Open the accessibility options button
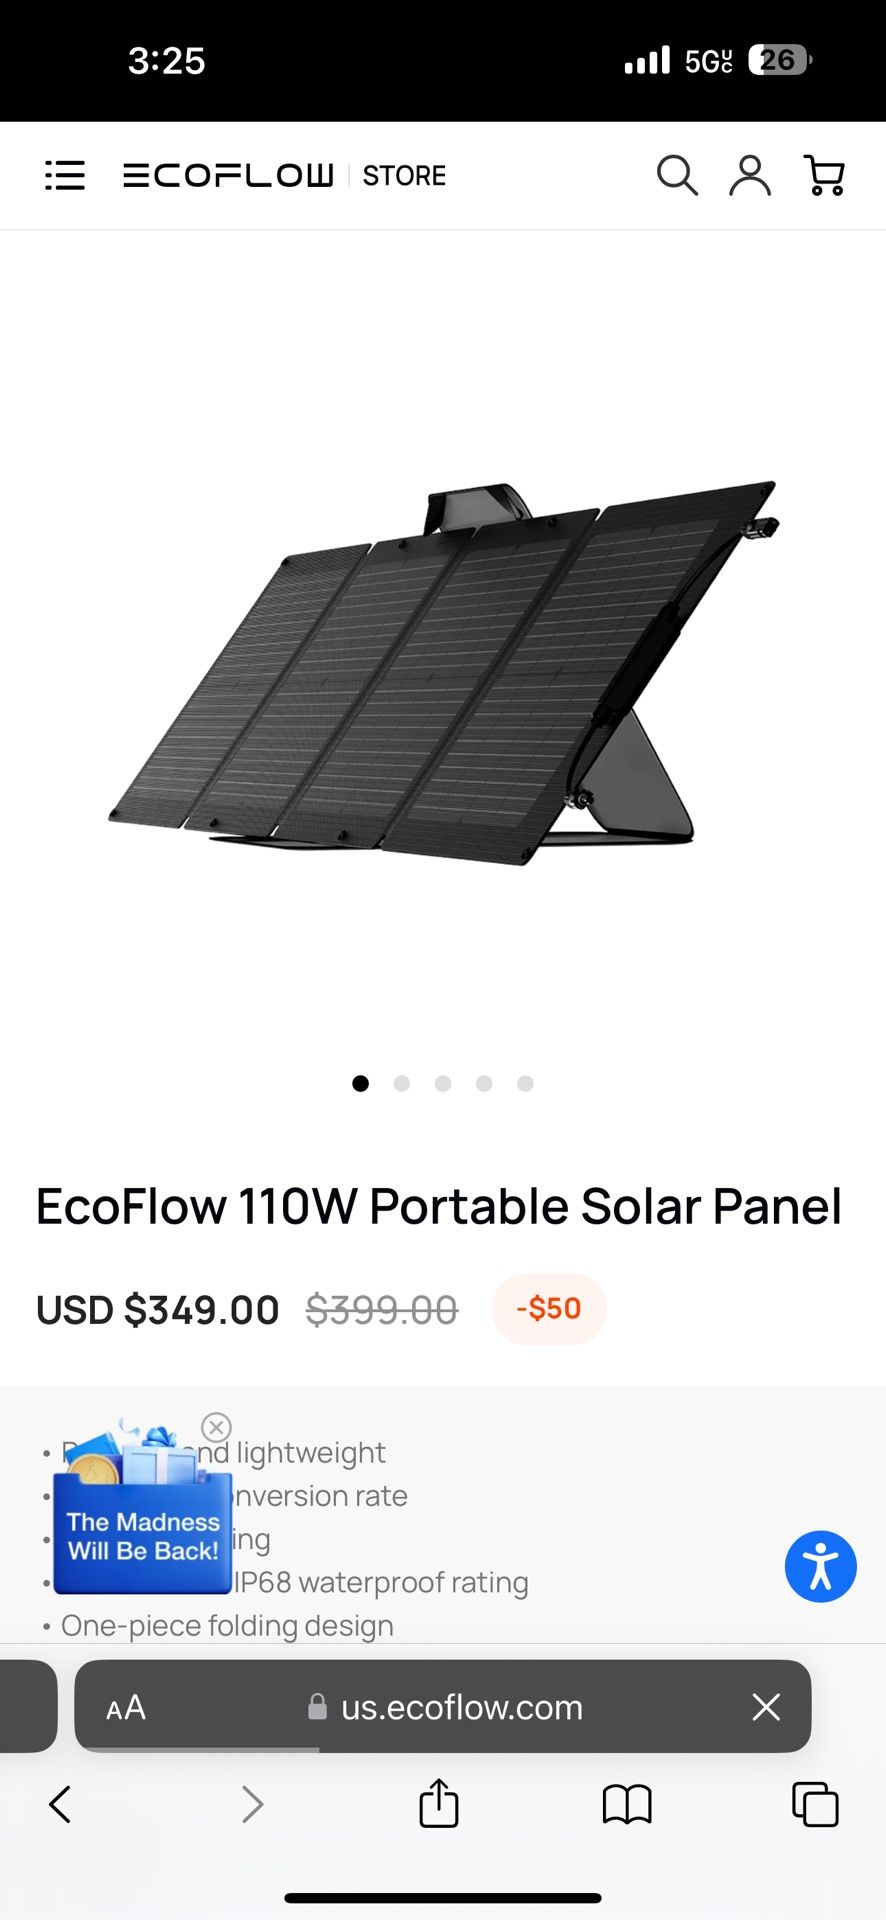The width and height of the screenshot is (886, 1920). pos(820,1566)
